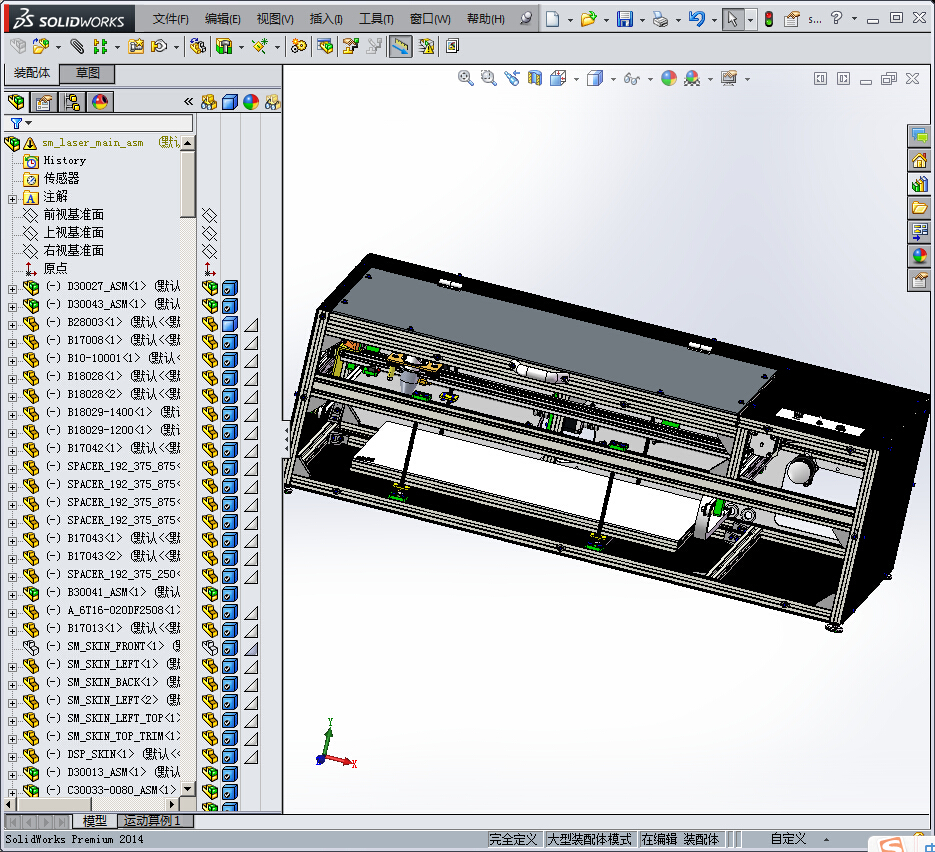This screenshot has height=852, width=935.
Task: Pin the menu bar with pushpin
Action: pos(525,18)
